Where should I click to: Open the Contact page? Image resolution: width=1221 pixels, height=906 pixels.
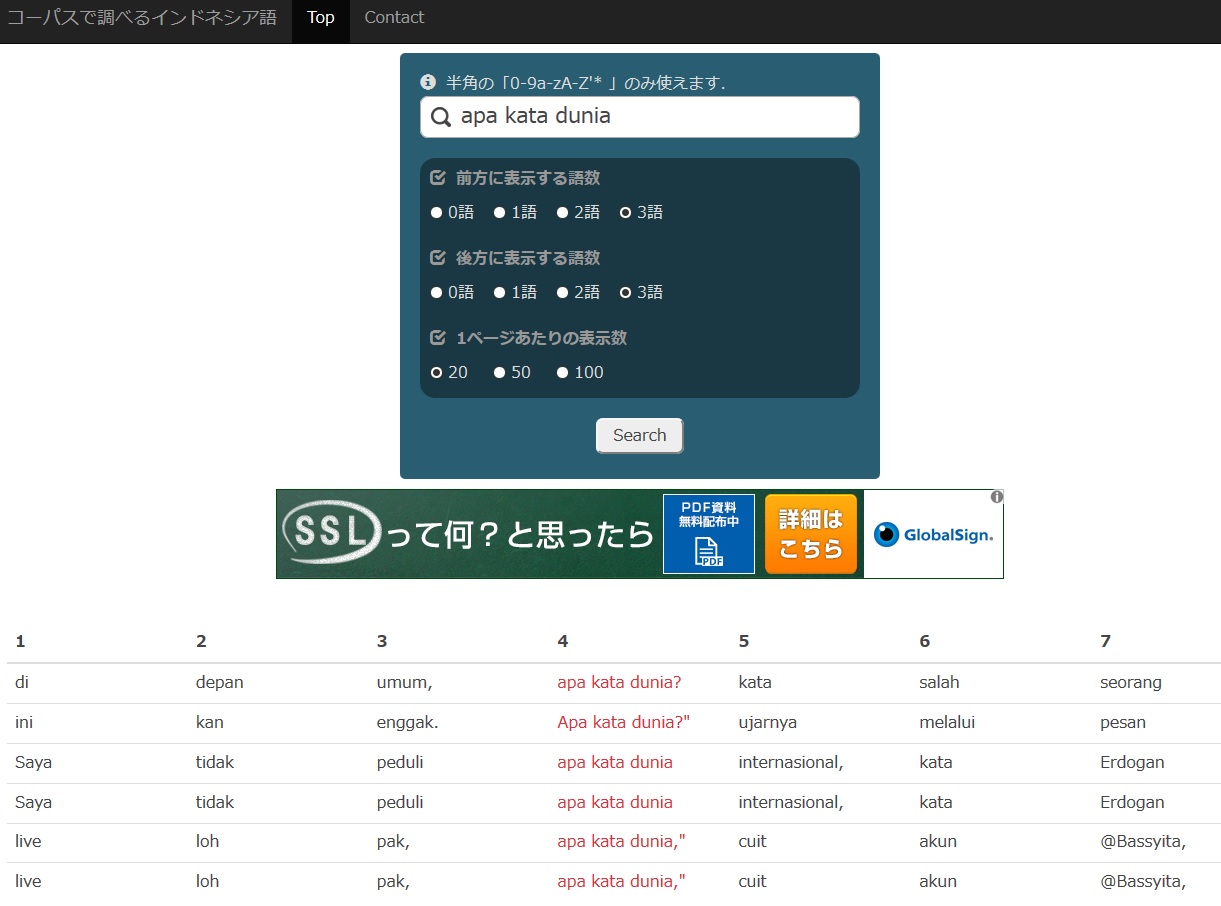394,18
